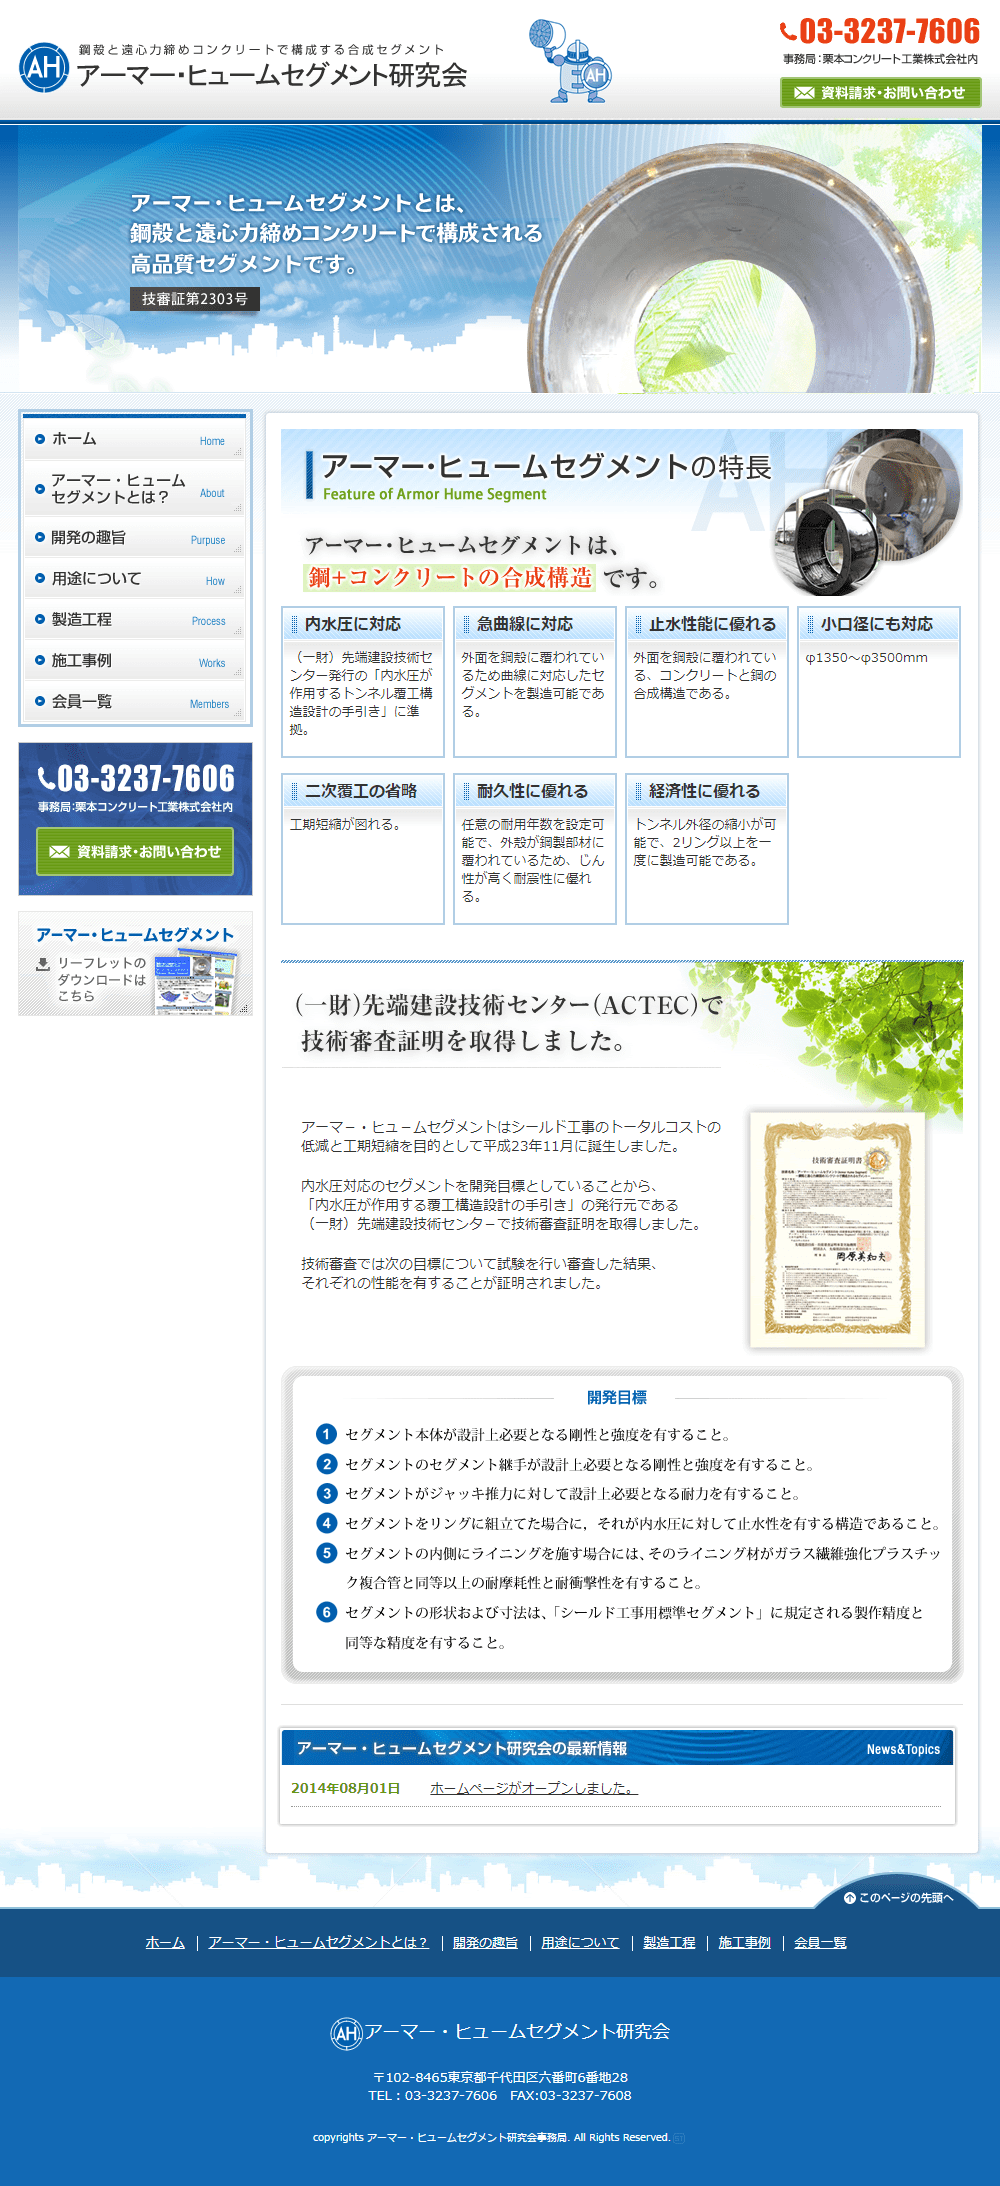Click the small icon after All Rights Reserved
Image resolution: width=1000 pixels, height=2186 pixels.
pos(679,2138)
